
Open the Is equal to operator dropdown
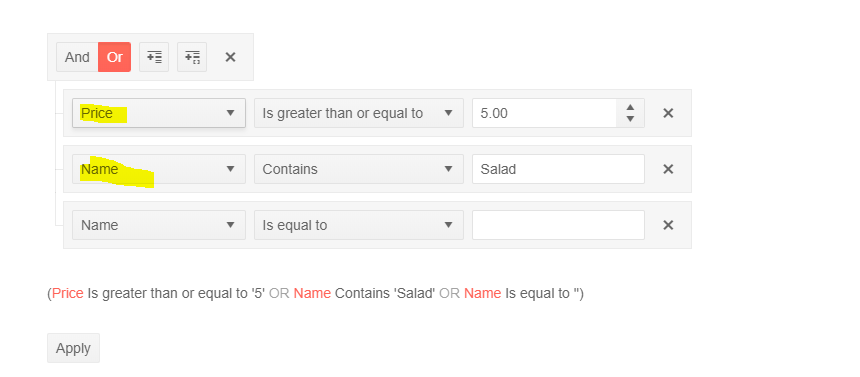(x=359, y=225)
